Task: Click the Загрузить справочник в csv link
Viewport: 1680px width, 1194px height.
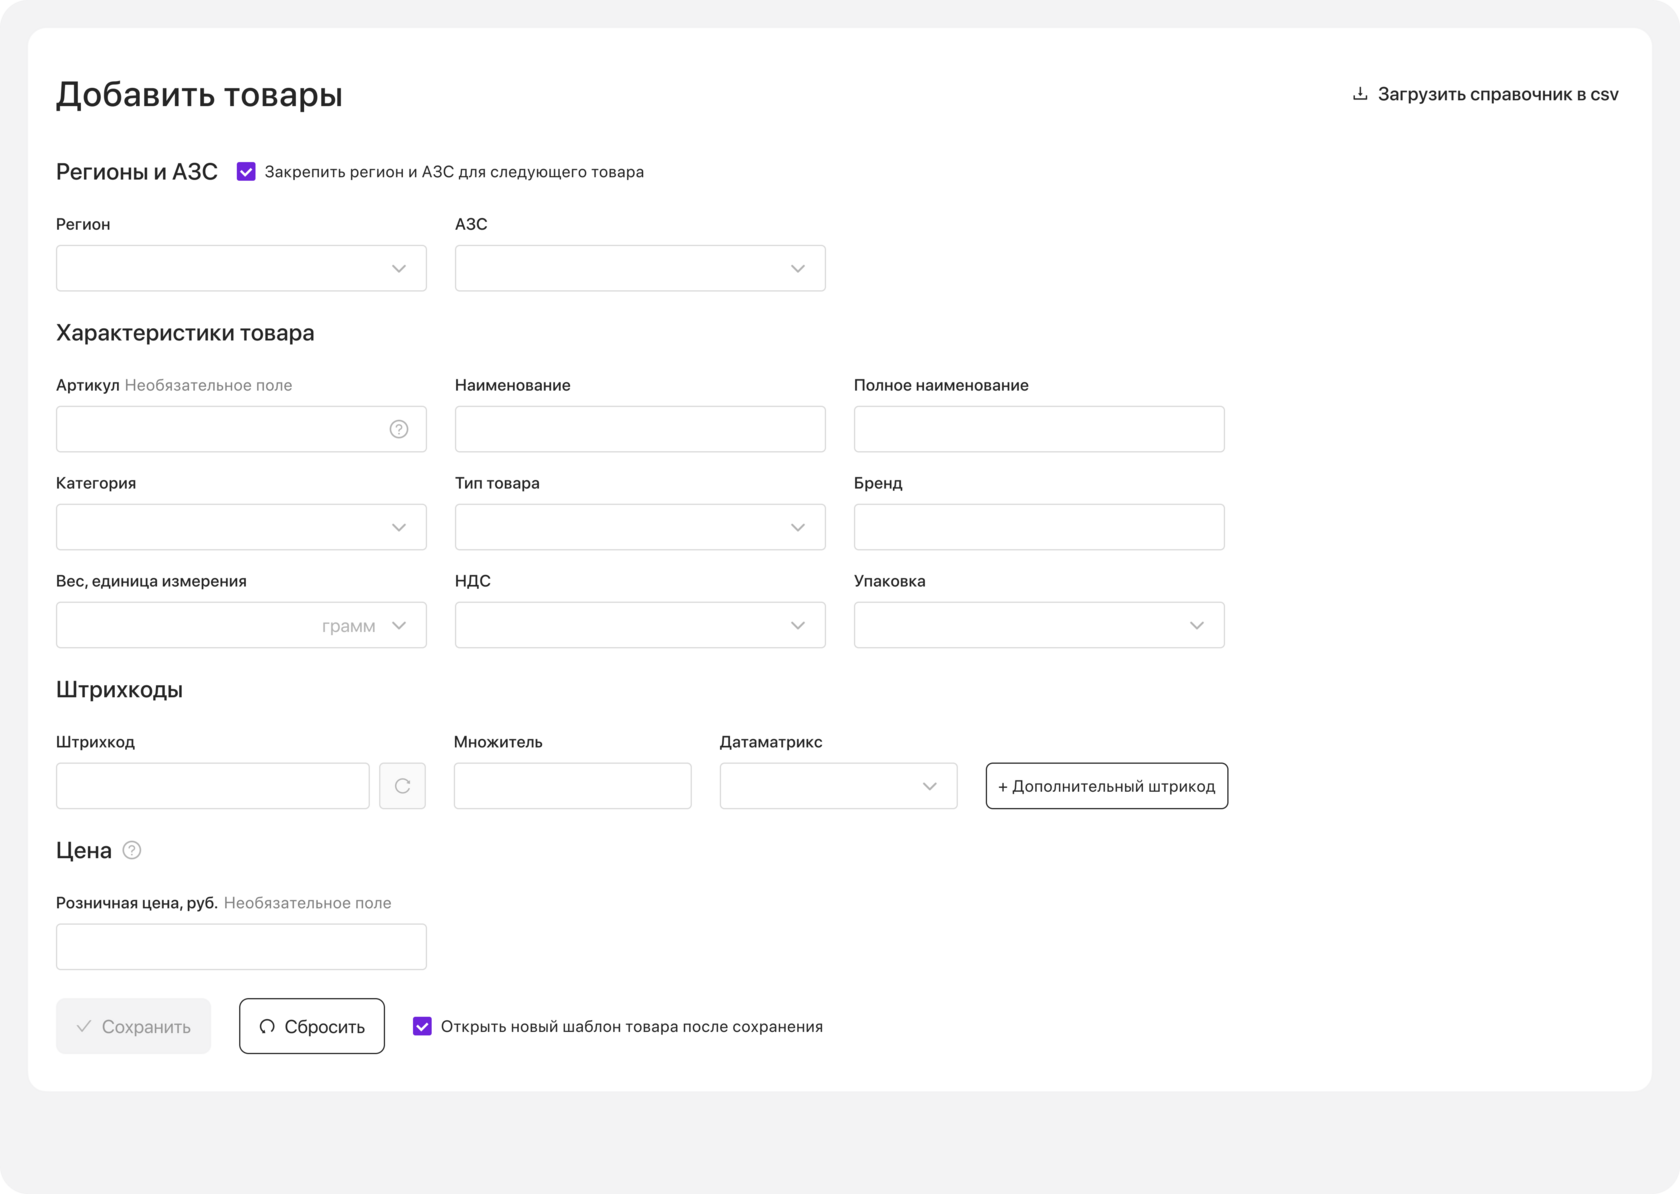Action: 1497,94
